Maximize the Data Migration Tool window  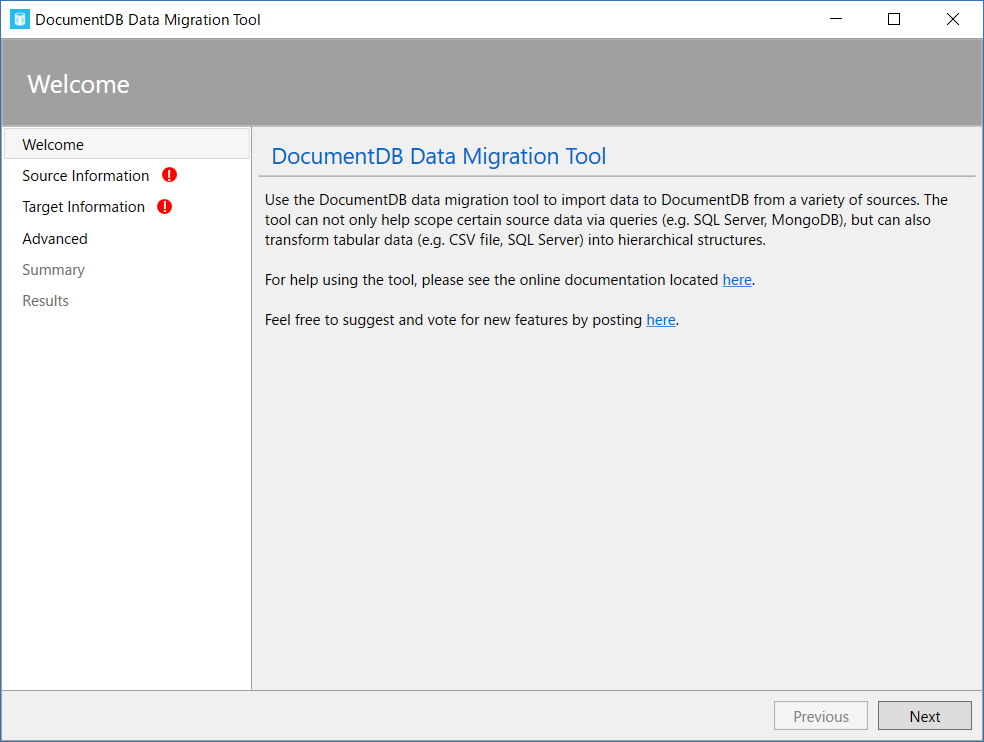click(x=894, y=19)
